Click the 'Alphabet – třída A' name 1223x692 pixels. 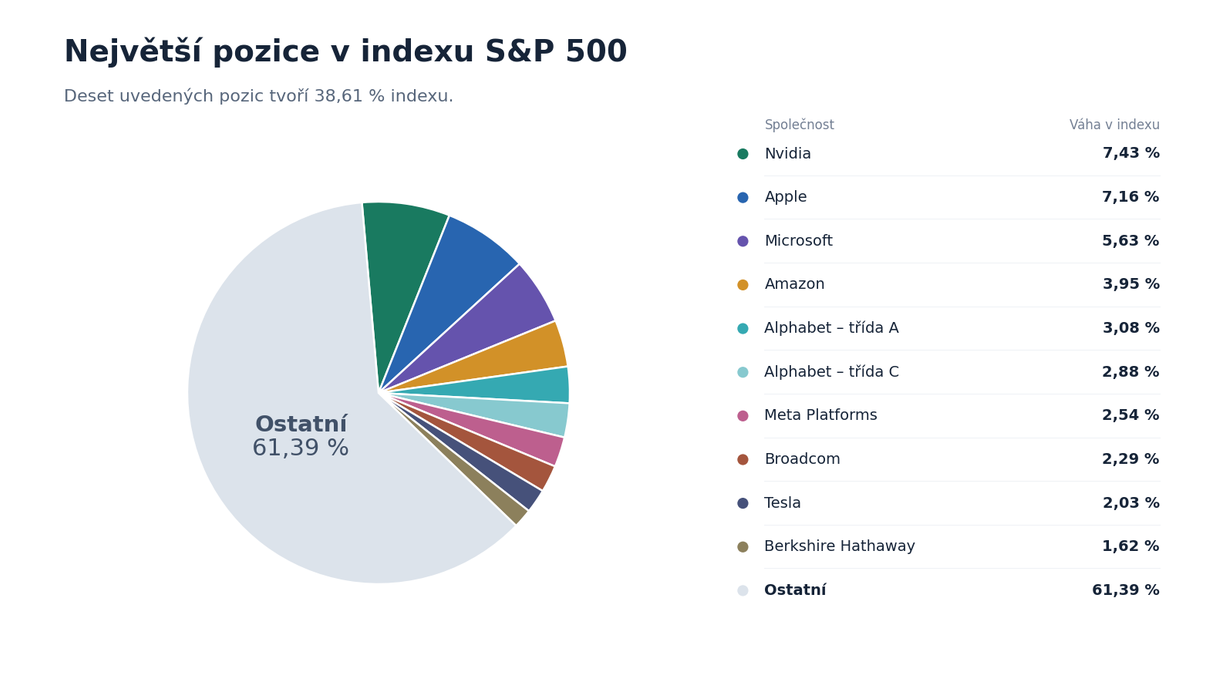click(832, 328)
